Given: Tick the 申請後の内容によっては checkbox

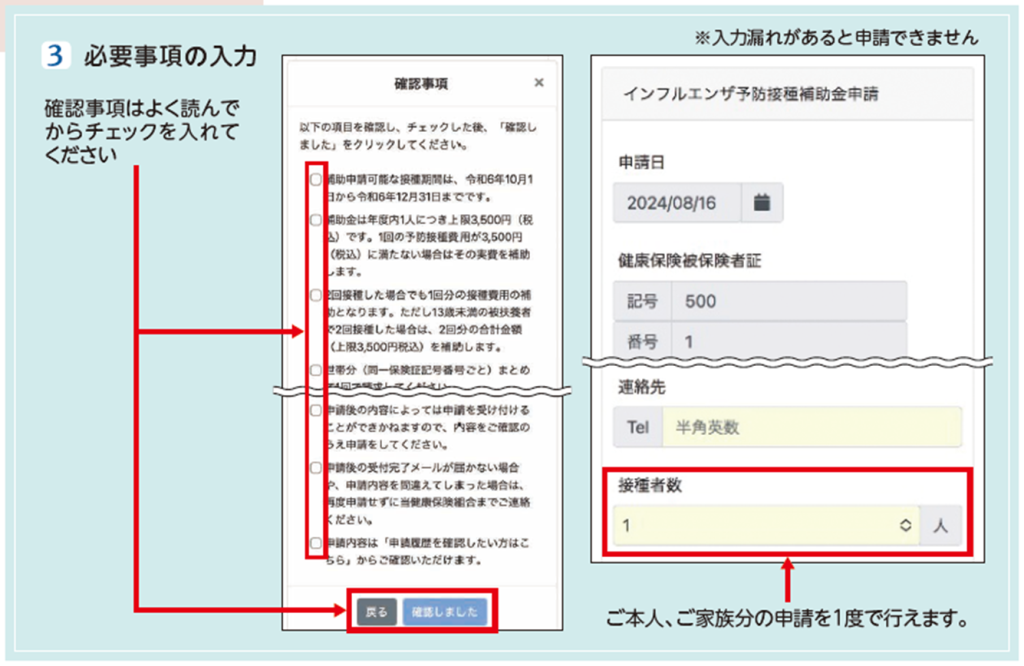Looking at the screenshot, I should pos(316,410).
